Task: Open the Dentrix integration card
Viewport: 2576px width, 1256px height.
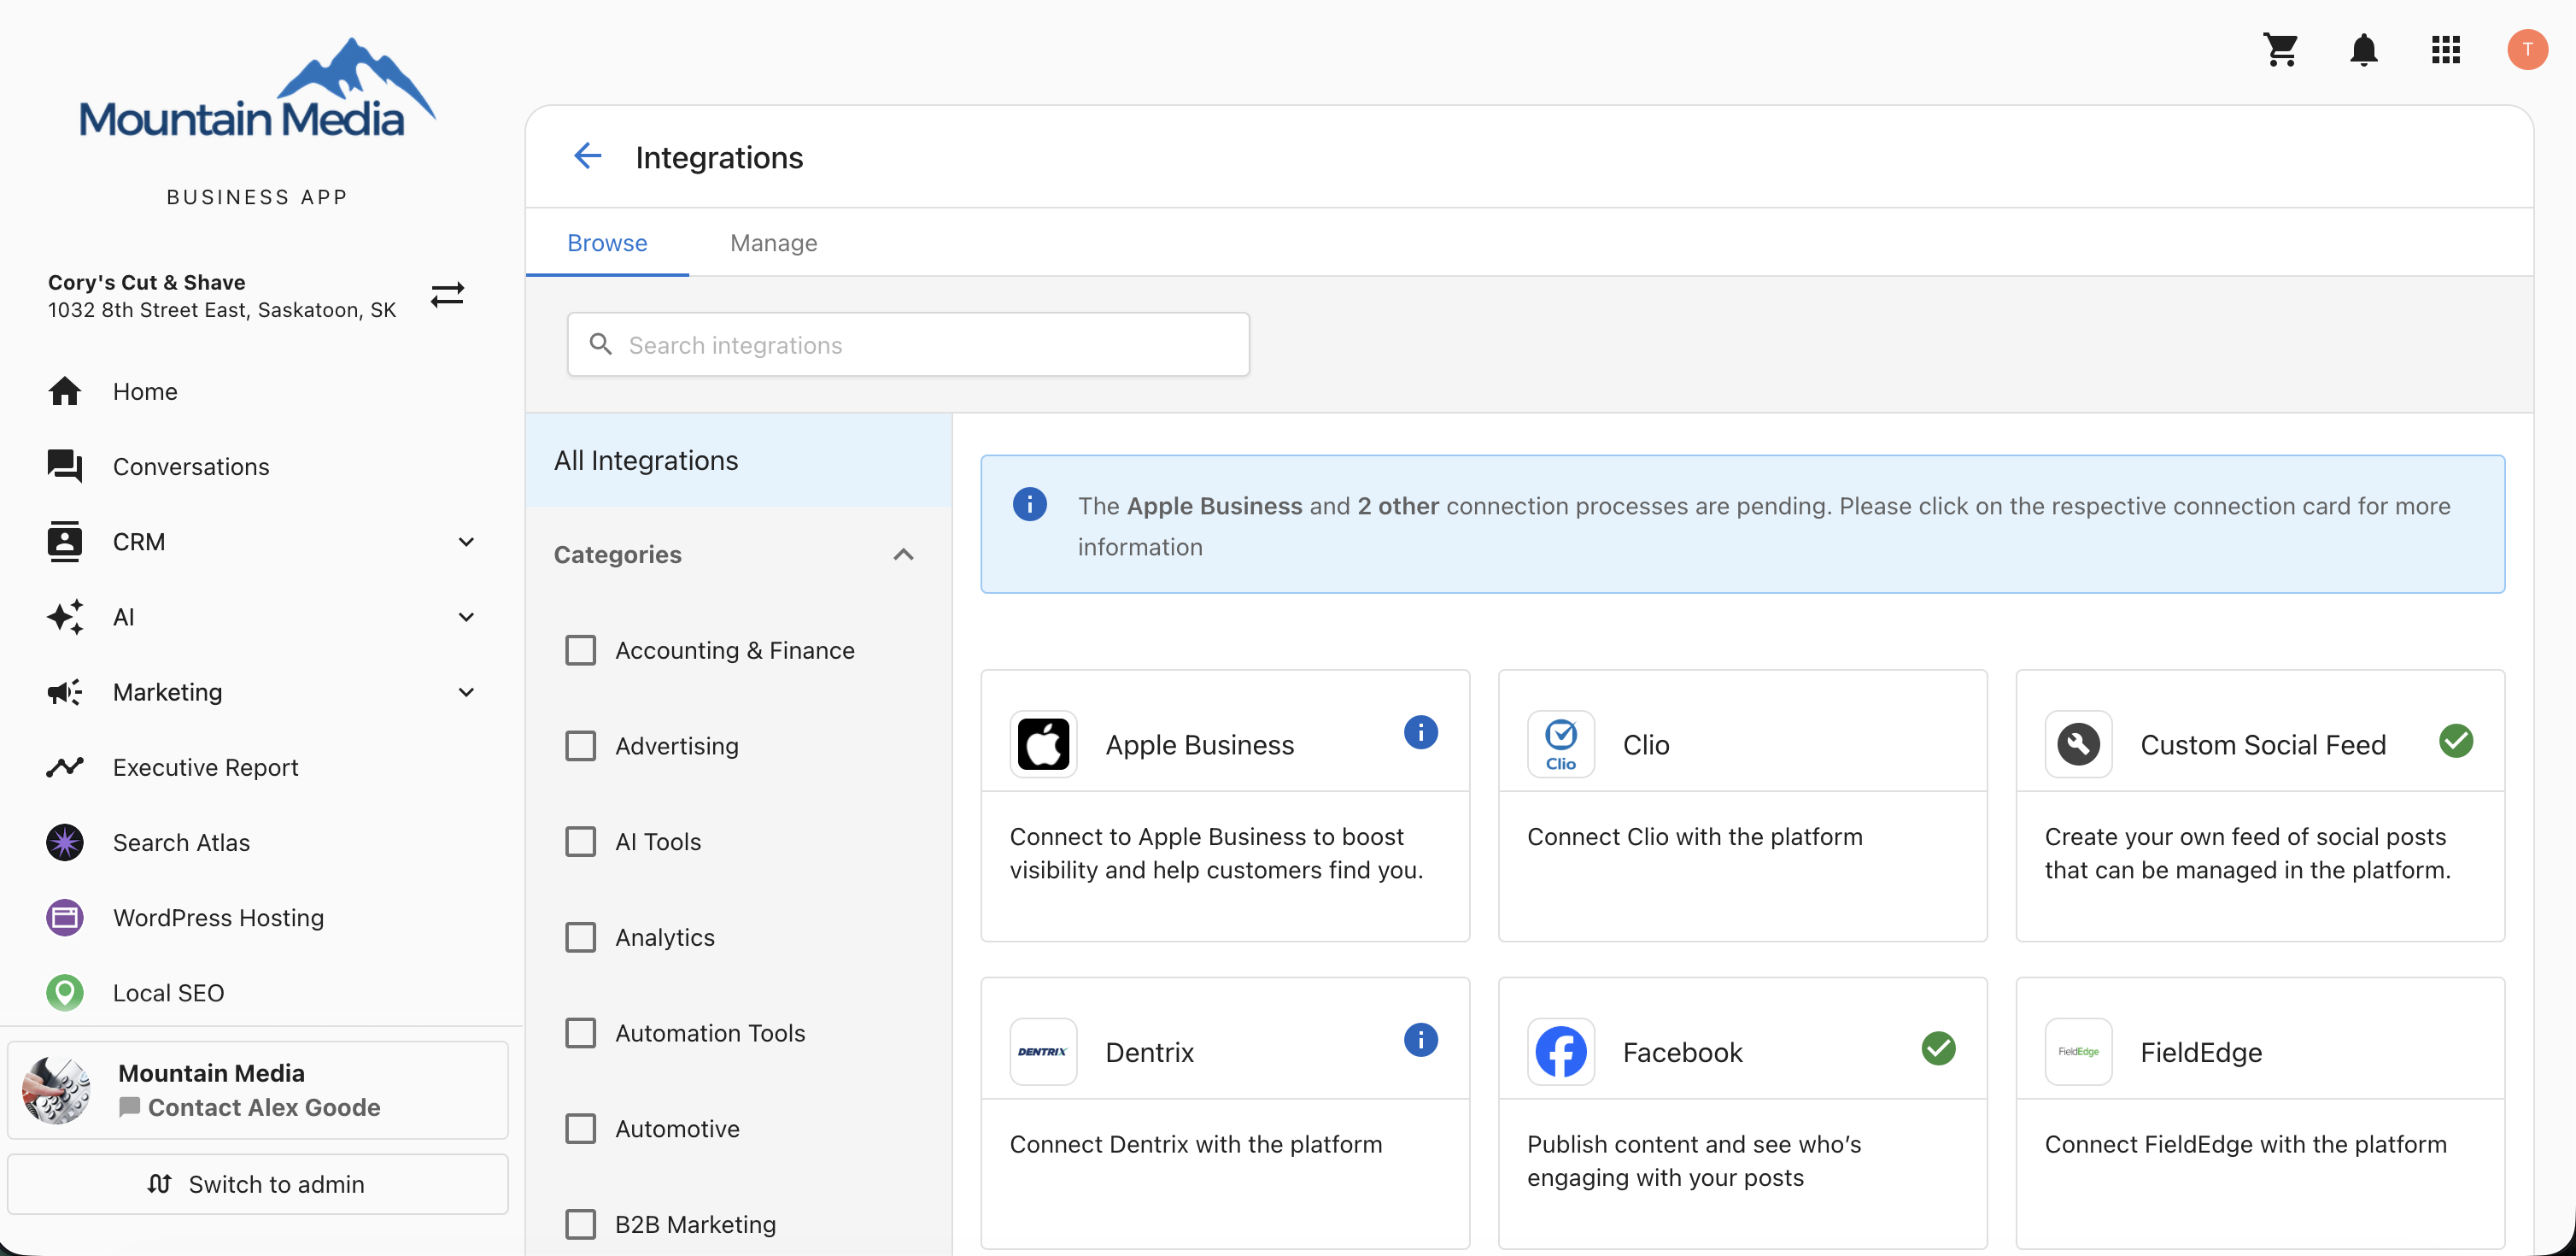Action: (x=1225, y=1112)
